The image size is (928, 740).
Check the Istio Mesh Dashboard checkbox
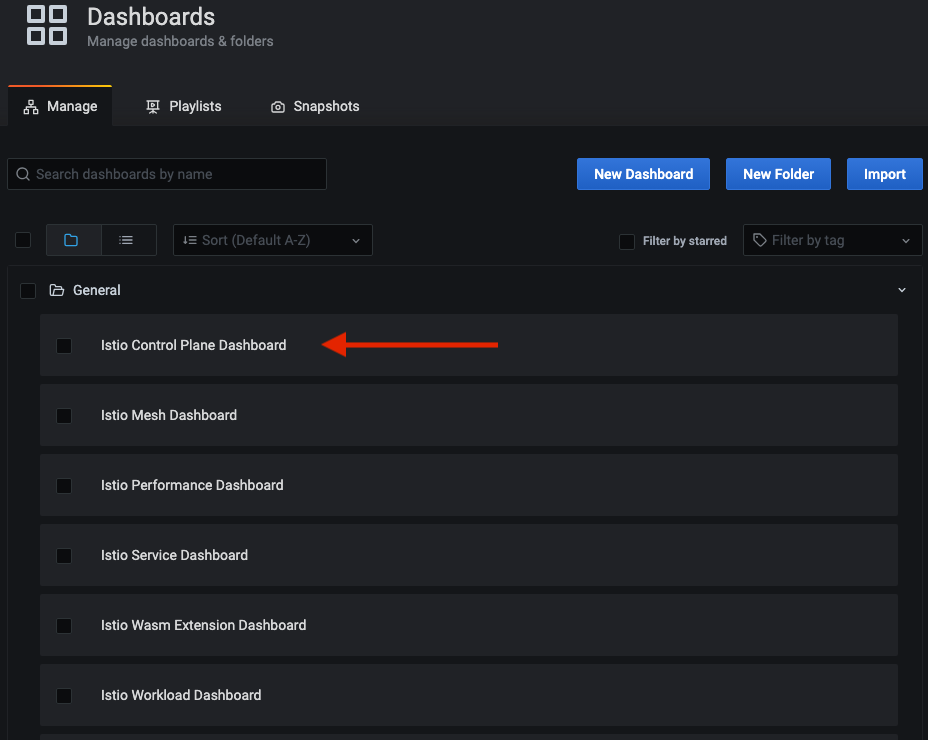coord(64,416)
